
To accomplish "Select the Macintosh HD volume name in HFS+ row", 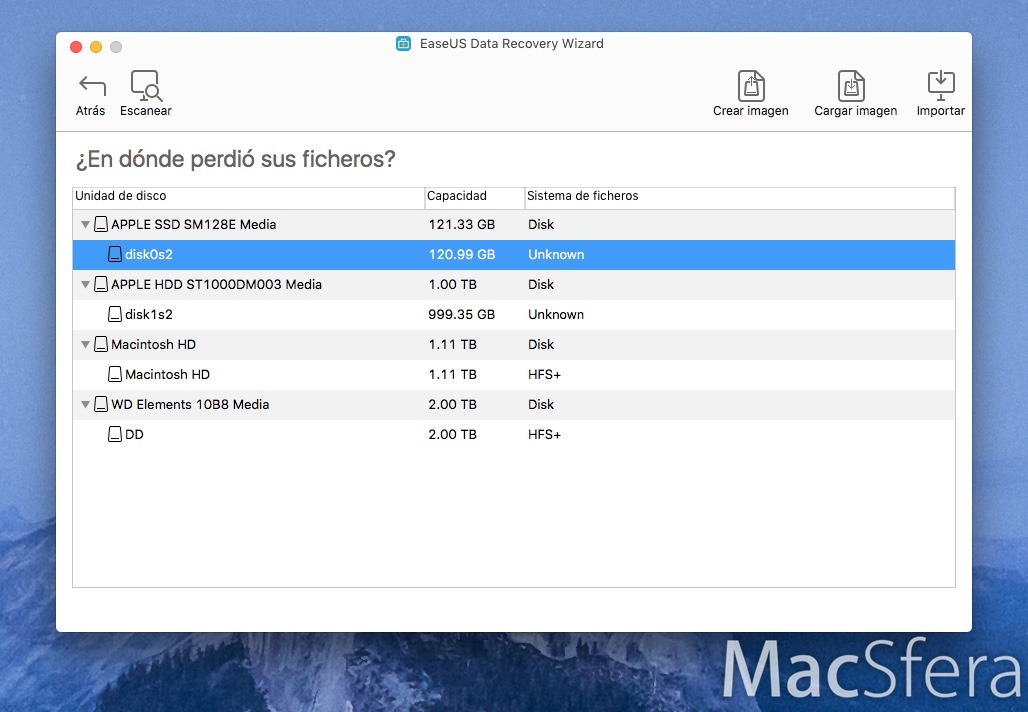I will click(x=167, y=374).
